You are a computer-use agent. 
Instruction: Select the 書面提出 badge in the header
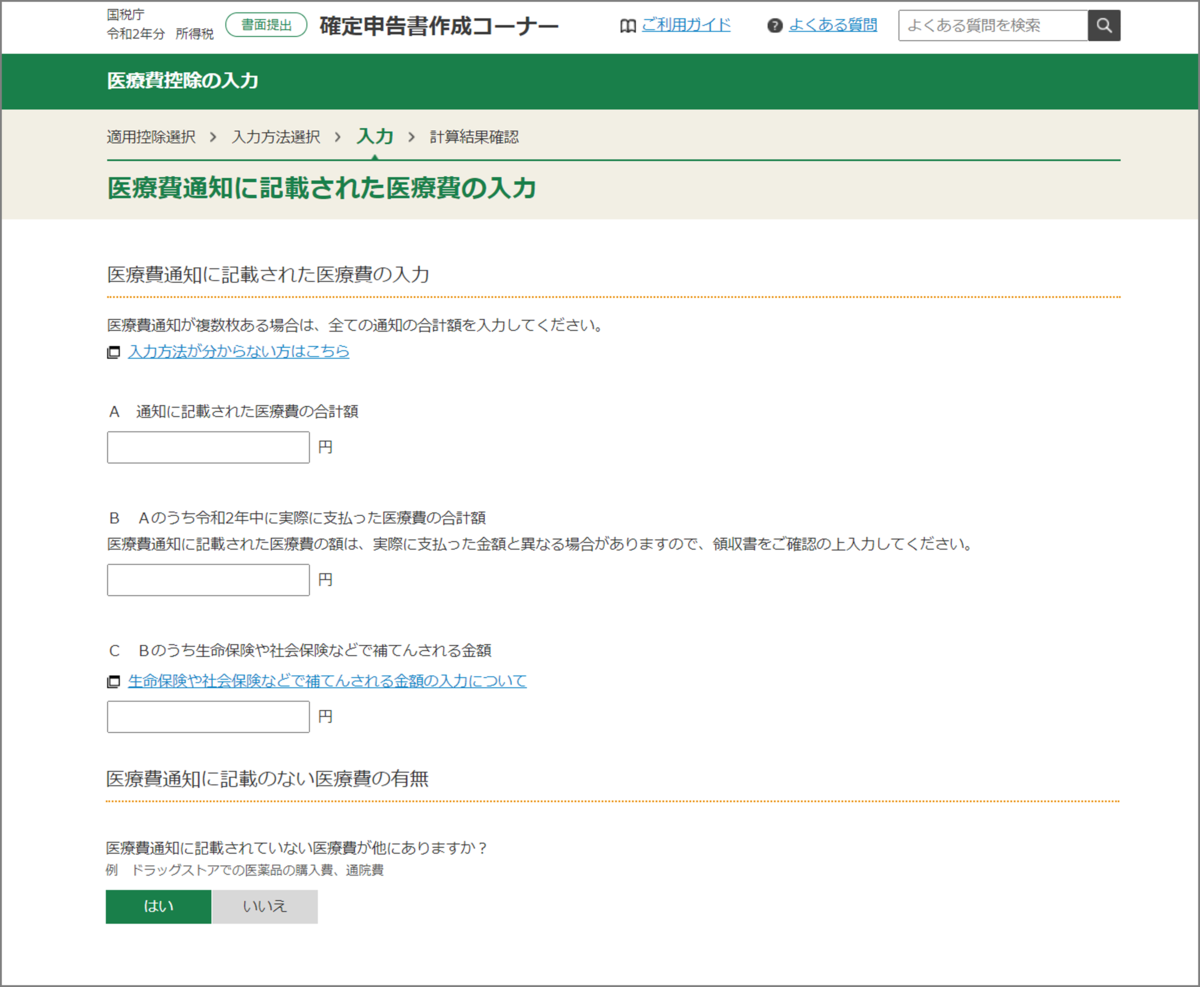click(x=265, y=25)
